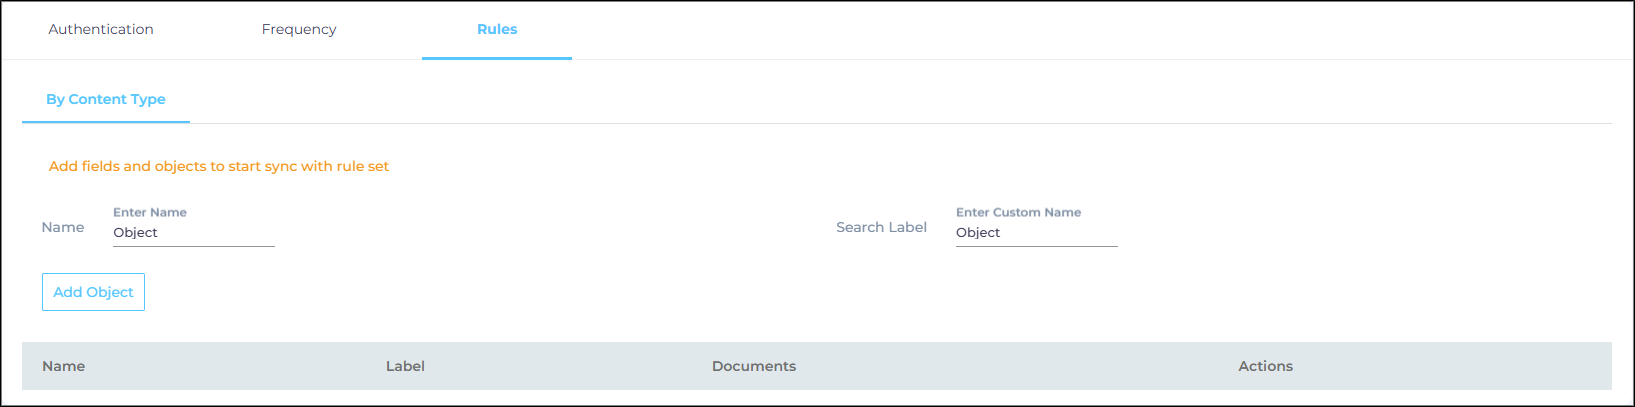
Task: Open the By Content Type sub-tab
Action: (106, 99)
